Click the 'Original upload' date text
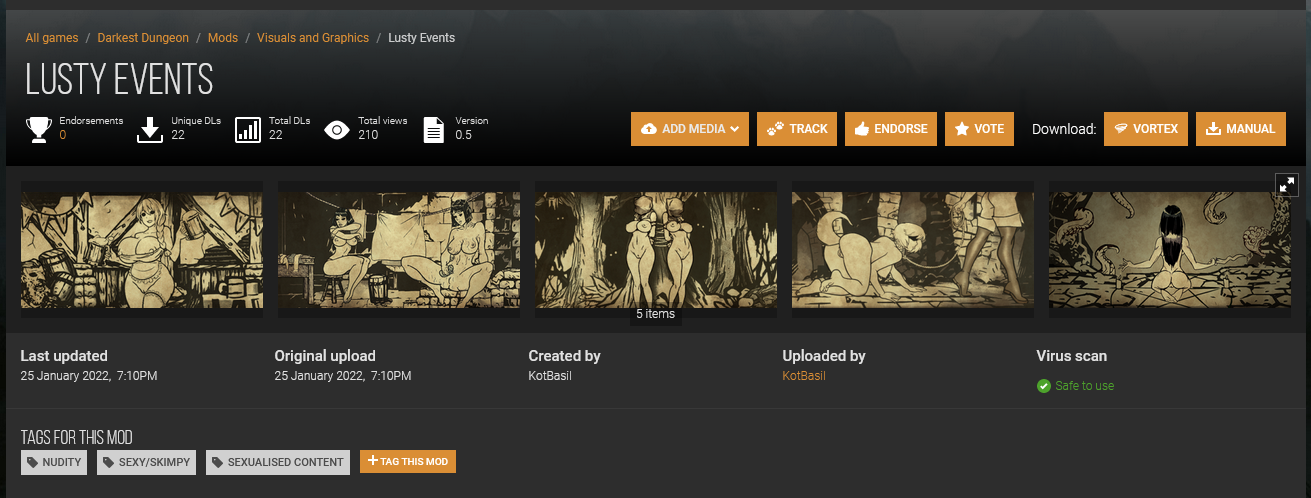The width and height of the screenshot is (1311, 498). [x=343, y=376]
